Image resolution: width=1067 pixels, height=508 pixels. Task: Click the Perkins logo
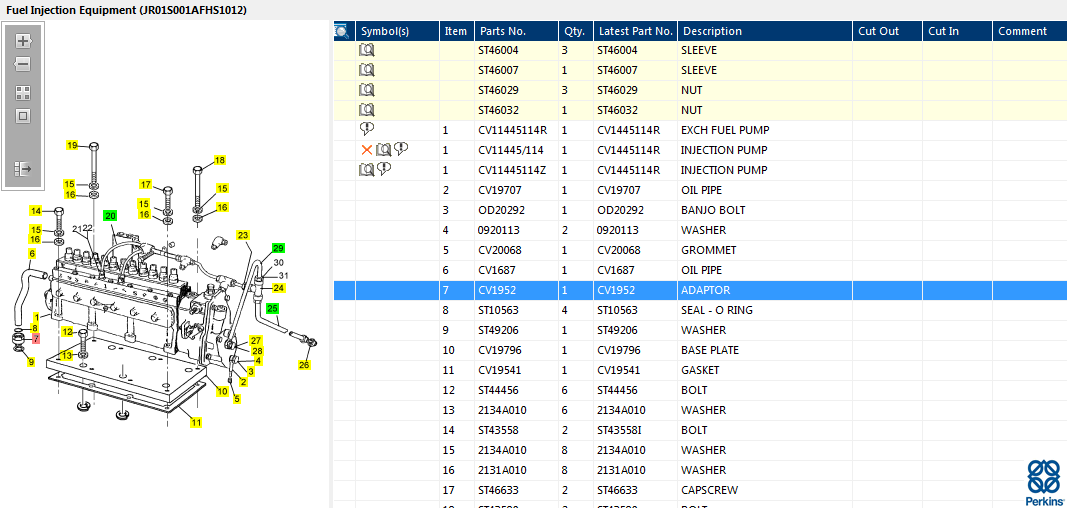[x=1045, y=481]
